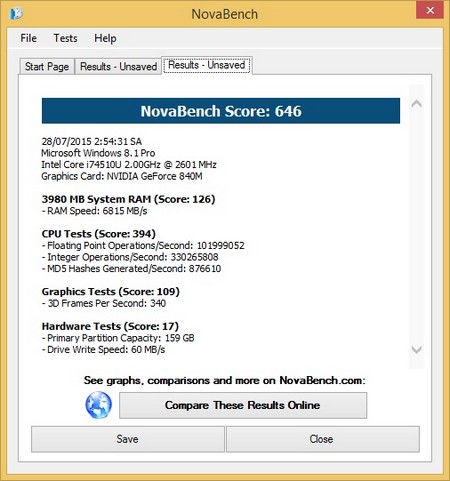Click the scrollbar up arrow
The image size is (450, 481).
click(416, 104)
